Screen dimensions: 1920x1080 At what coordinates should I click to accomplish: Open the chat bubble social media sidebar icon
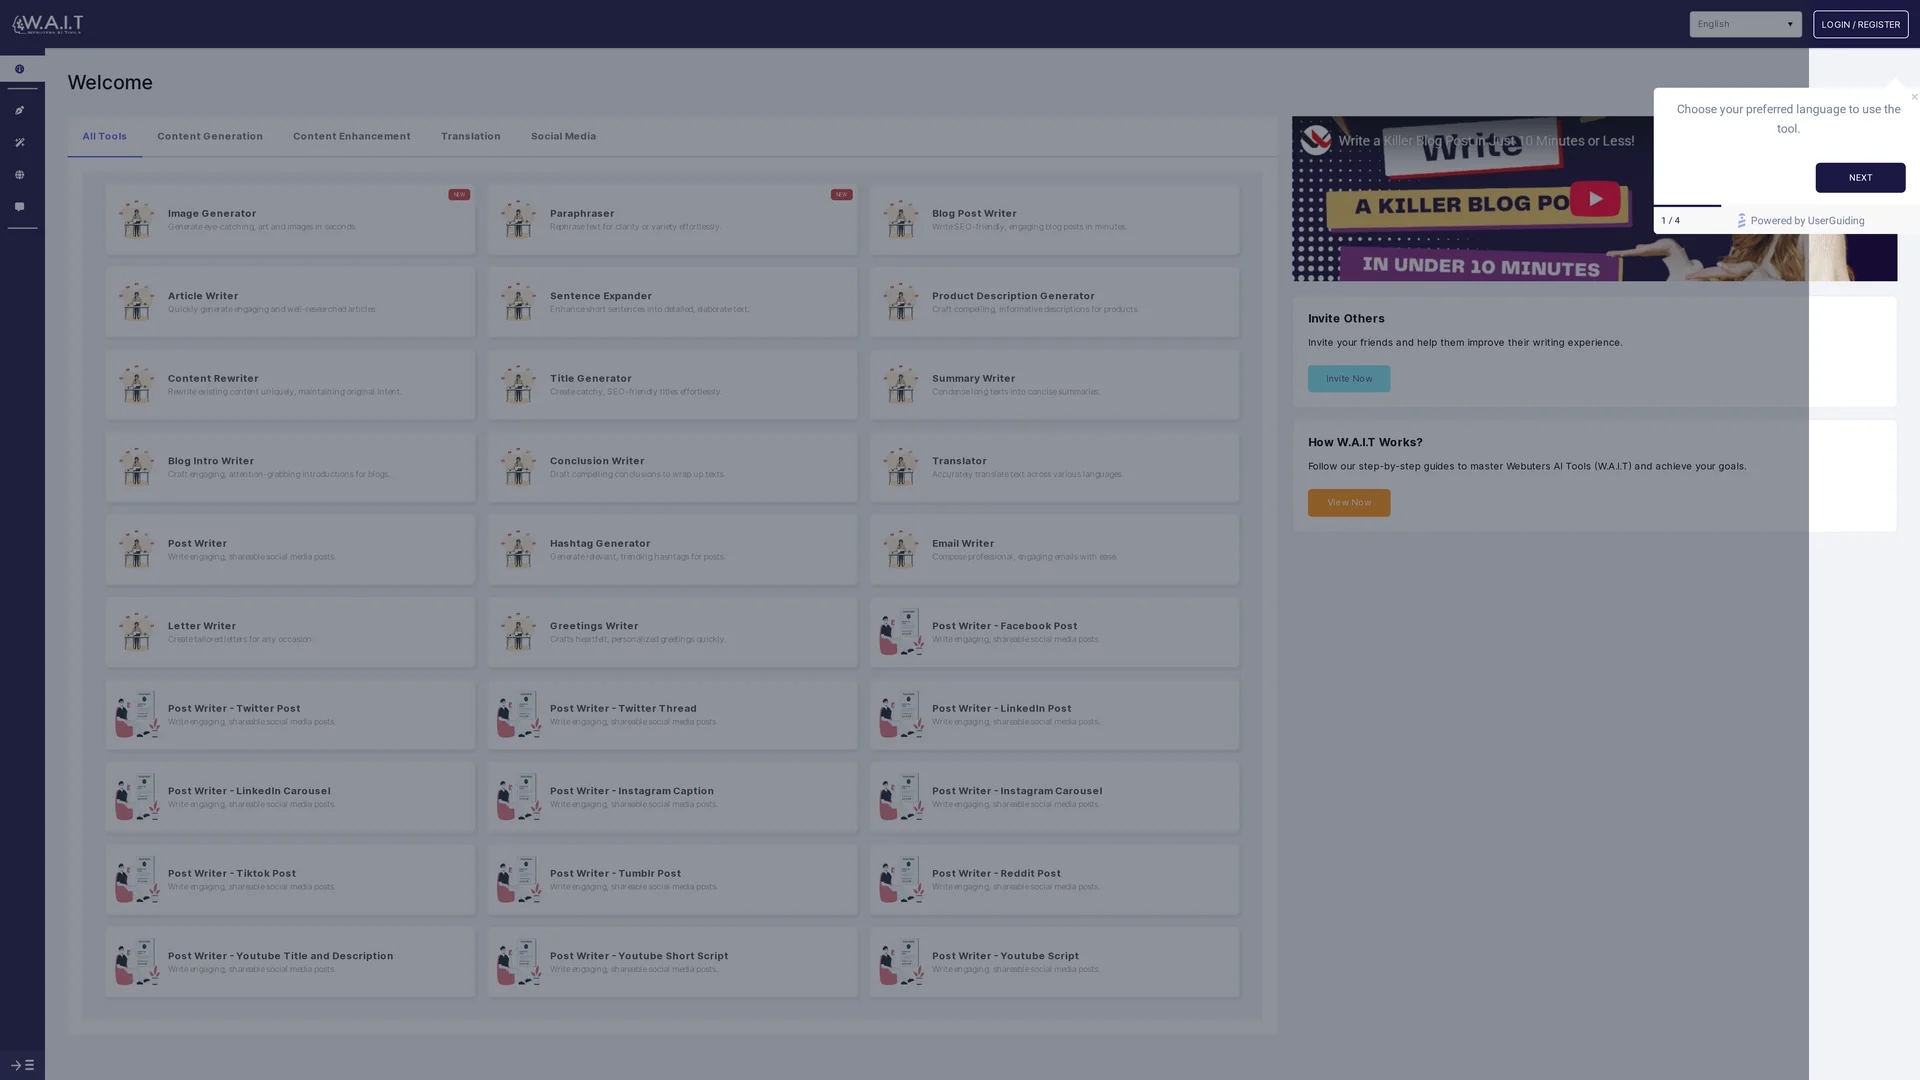tap(19, 207)
